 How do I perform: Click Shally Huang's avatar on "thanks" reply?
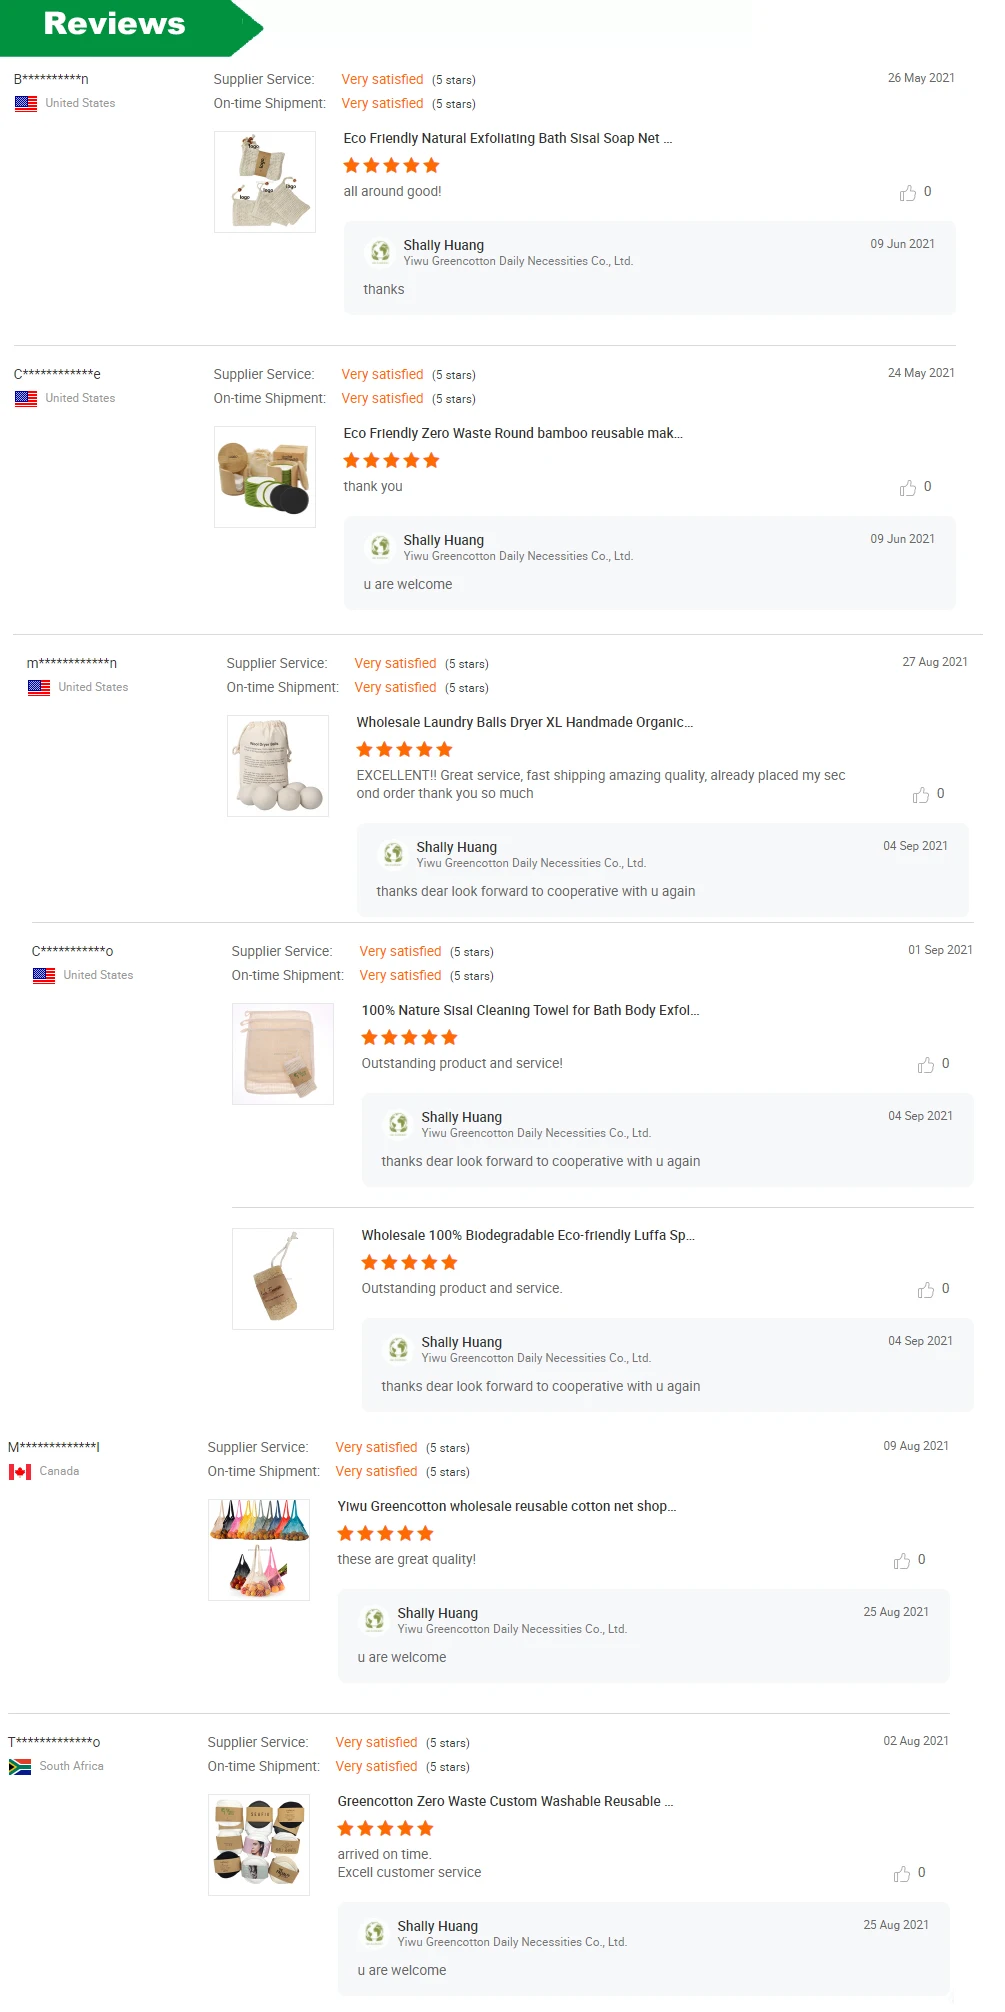380,252
